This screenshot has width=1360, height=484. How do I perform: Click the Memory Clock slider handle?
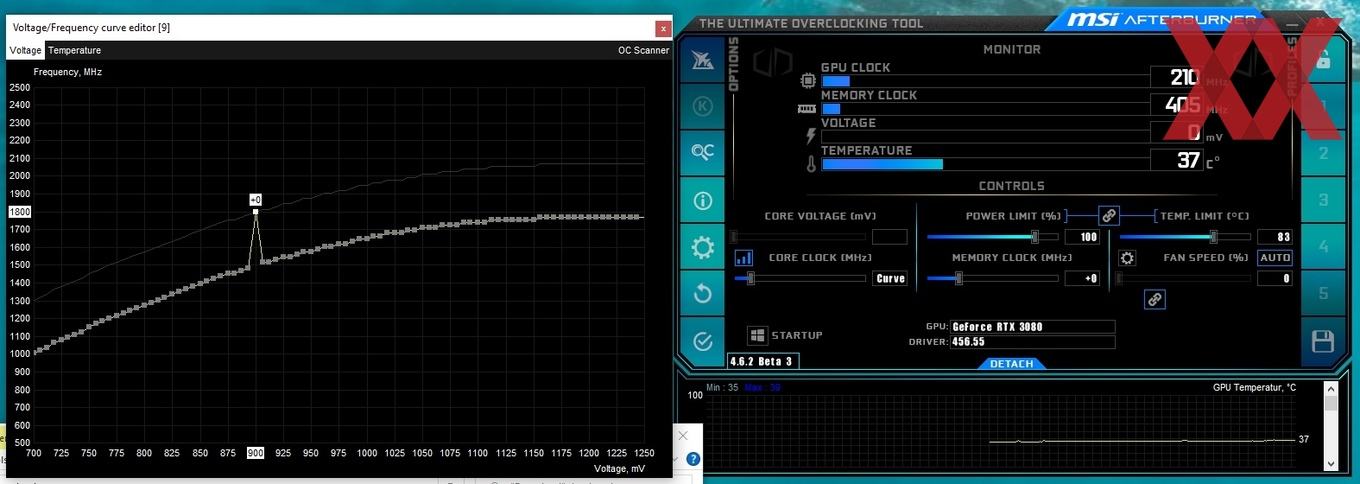point(958,278)
